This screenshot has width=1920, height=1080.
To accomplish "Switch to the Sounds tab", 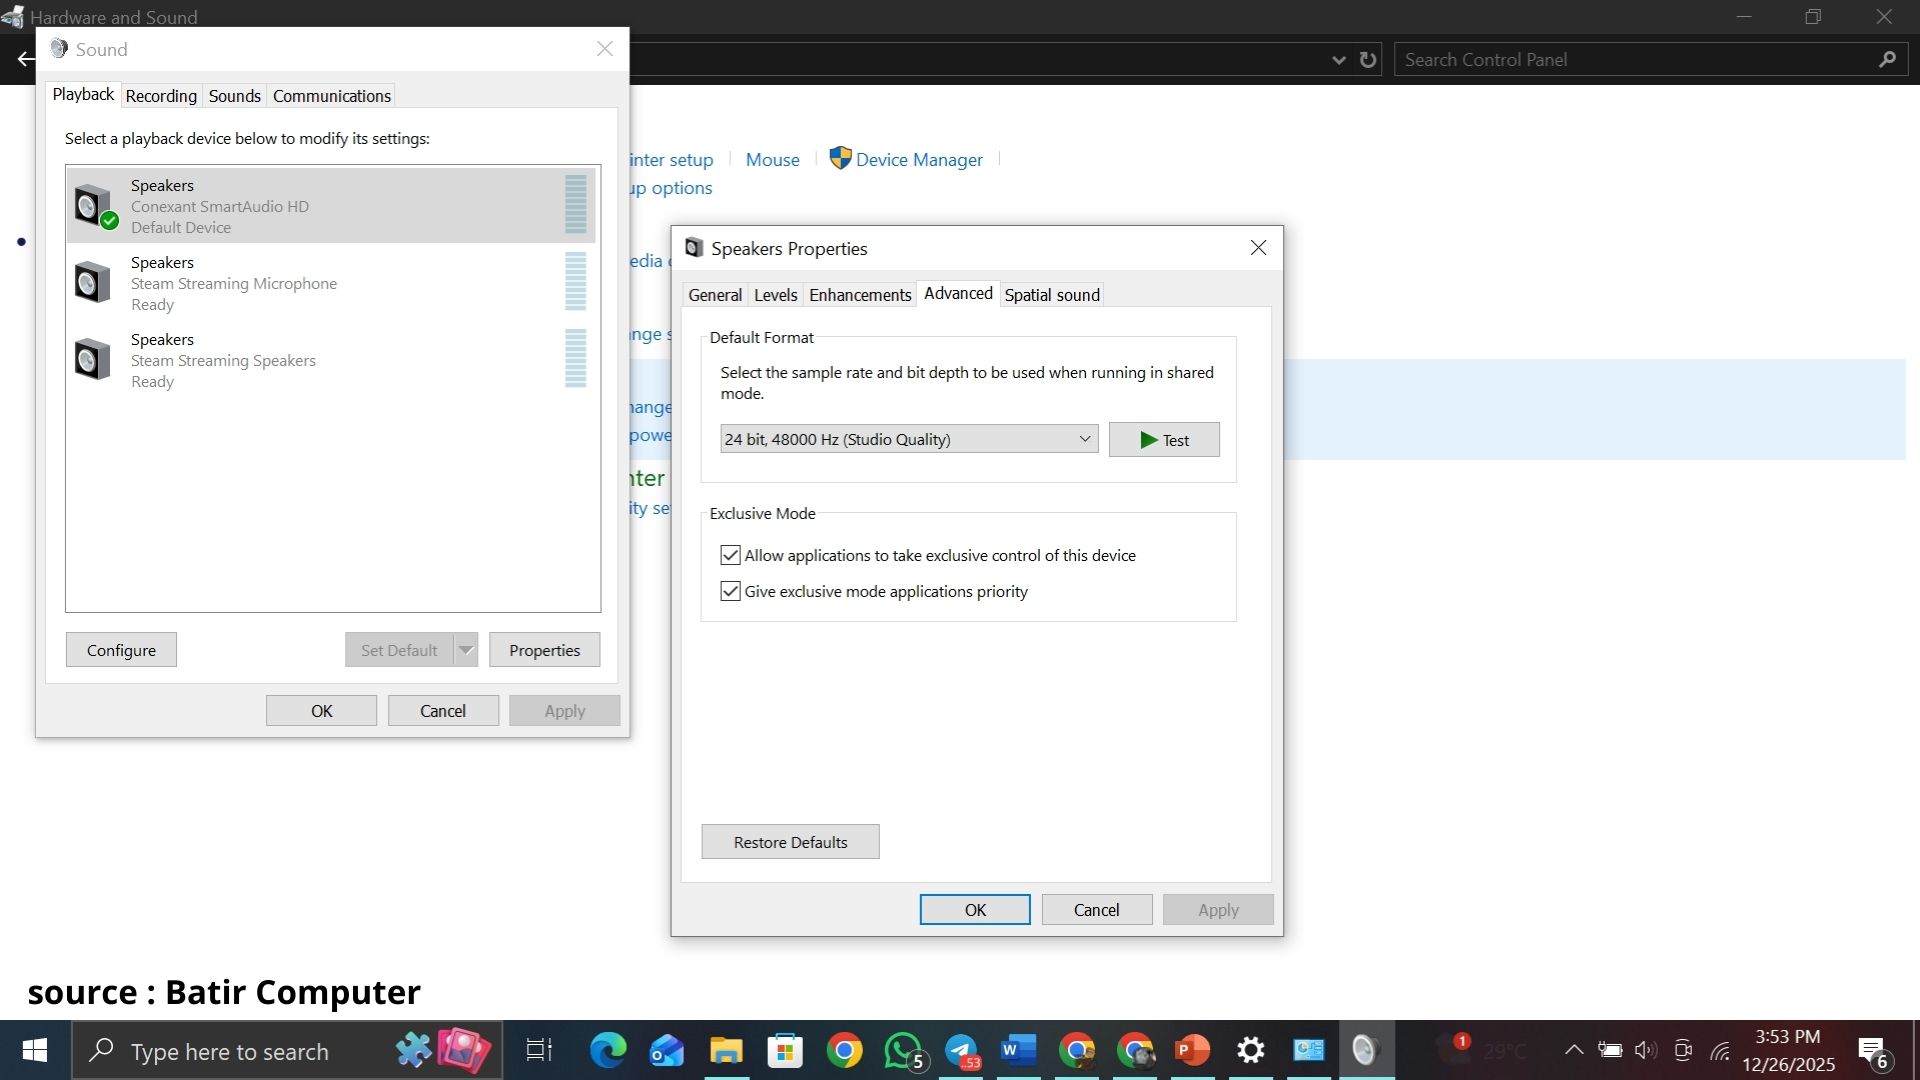I will point(235,96).
